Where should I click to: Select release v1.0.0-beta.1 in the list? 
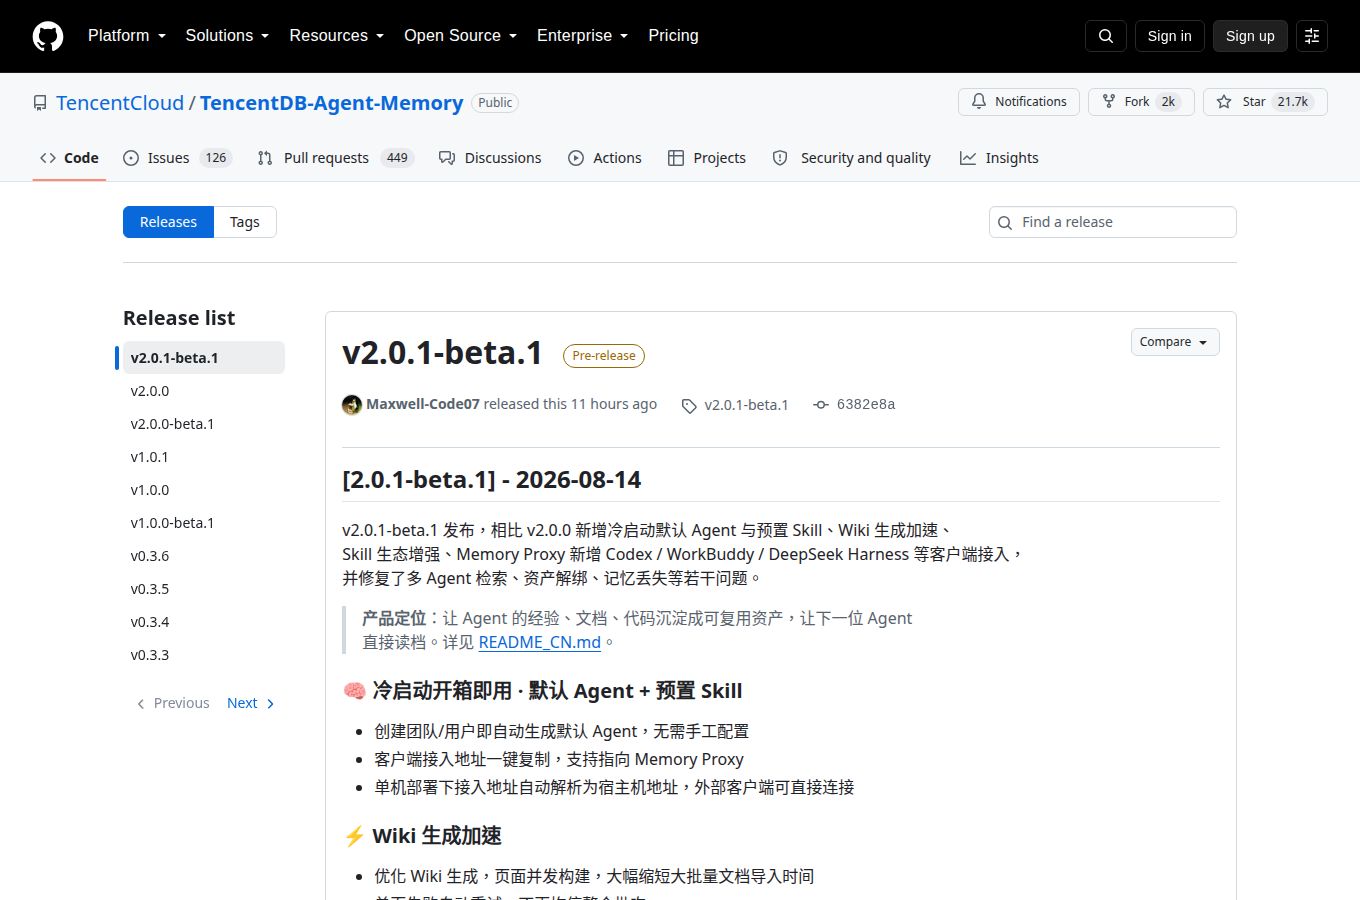204,523
